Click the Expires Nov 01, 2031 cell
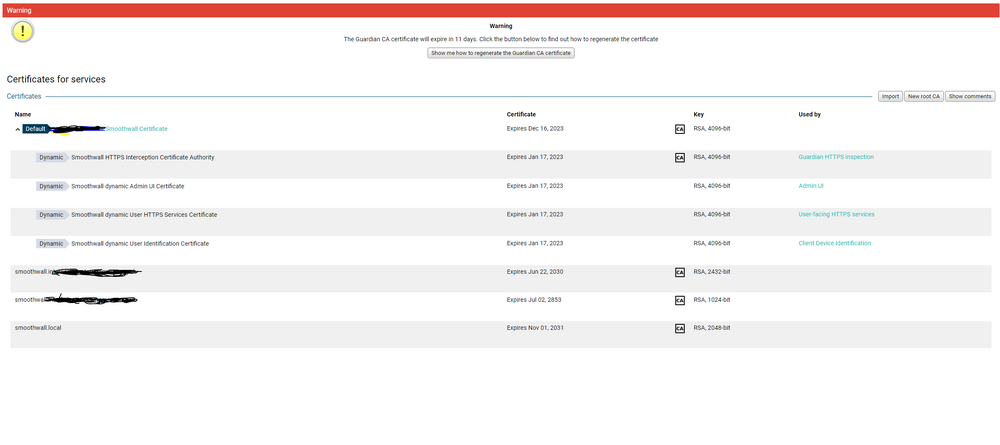This screenshot has width=1000, height=445. tap(535, 328)
